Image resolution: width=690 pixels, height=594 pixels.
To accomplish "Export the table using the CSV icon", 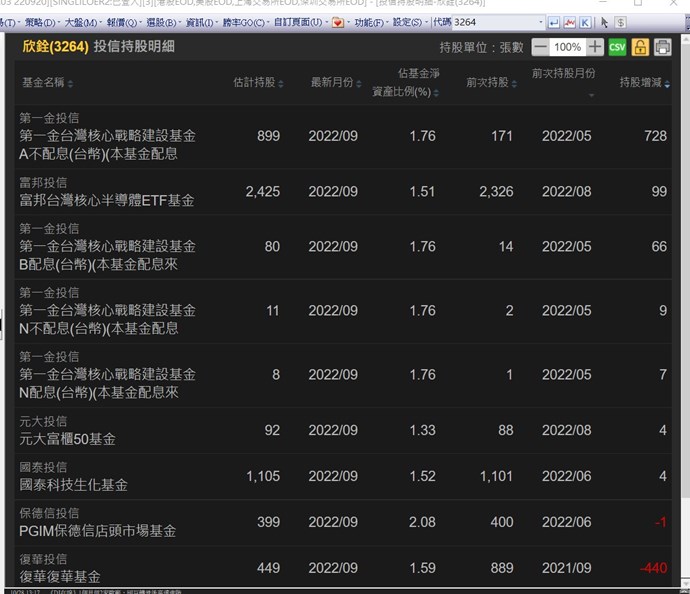I will point(617,47).
